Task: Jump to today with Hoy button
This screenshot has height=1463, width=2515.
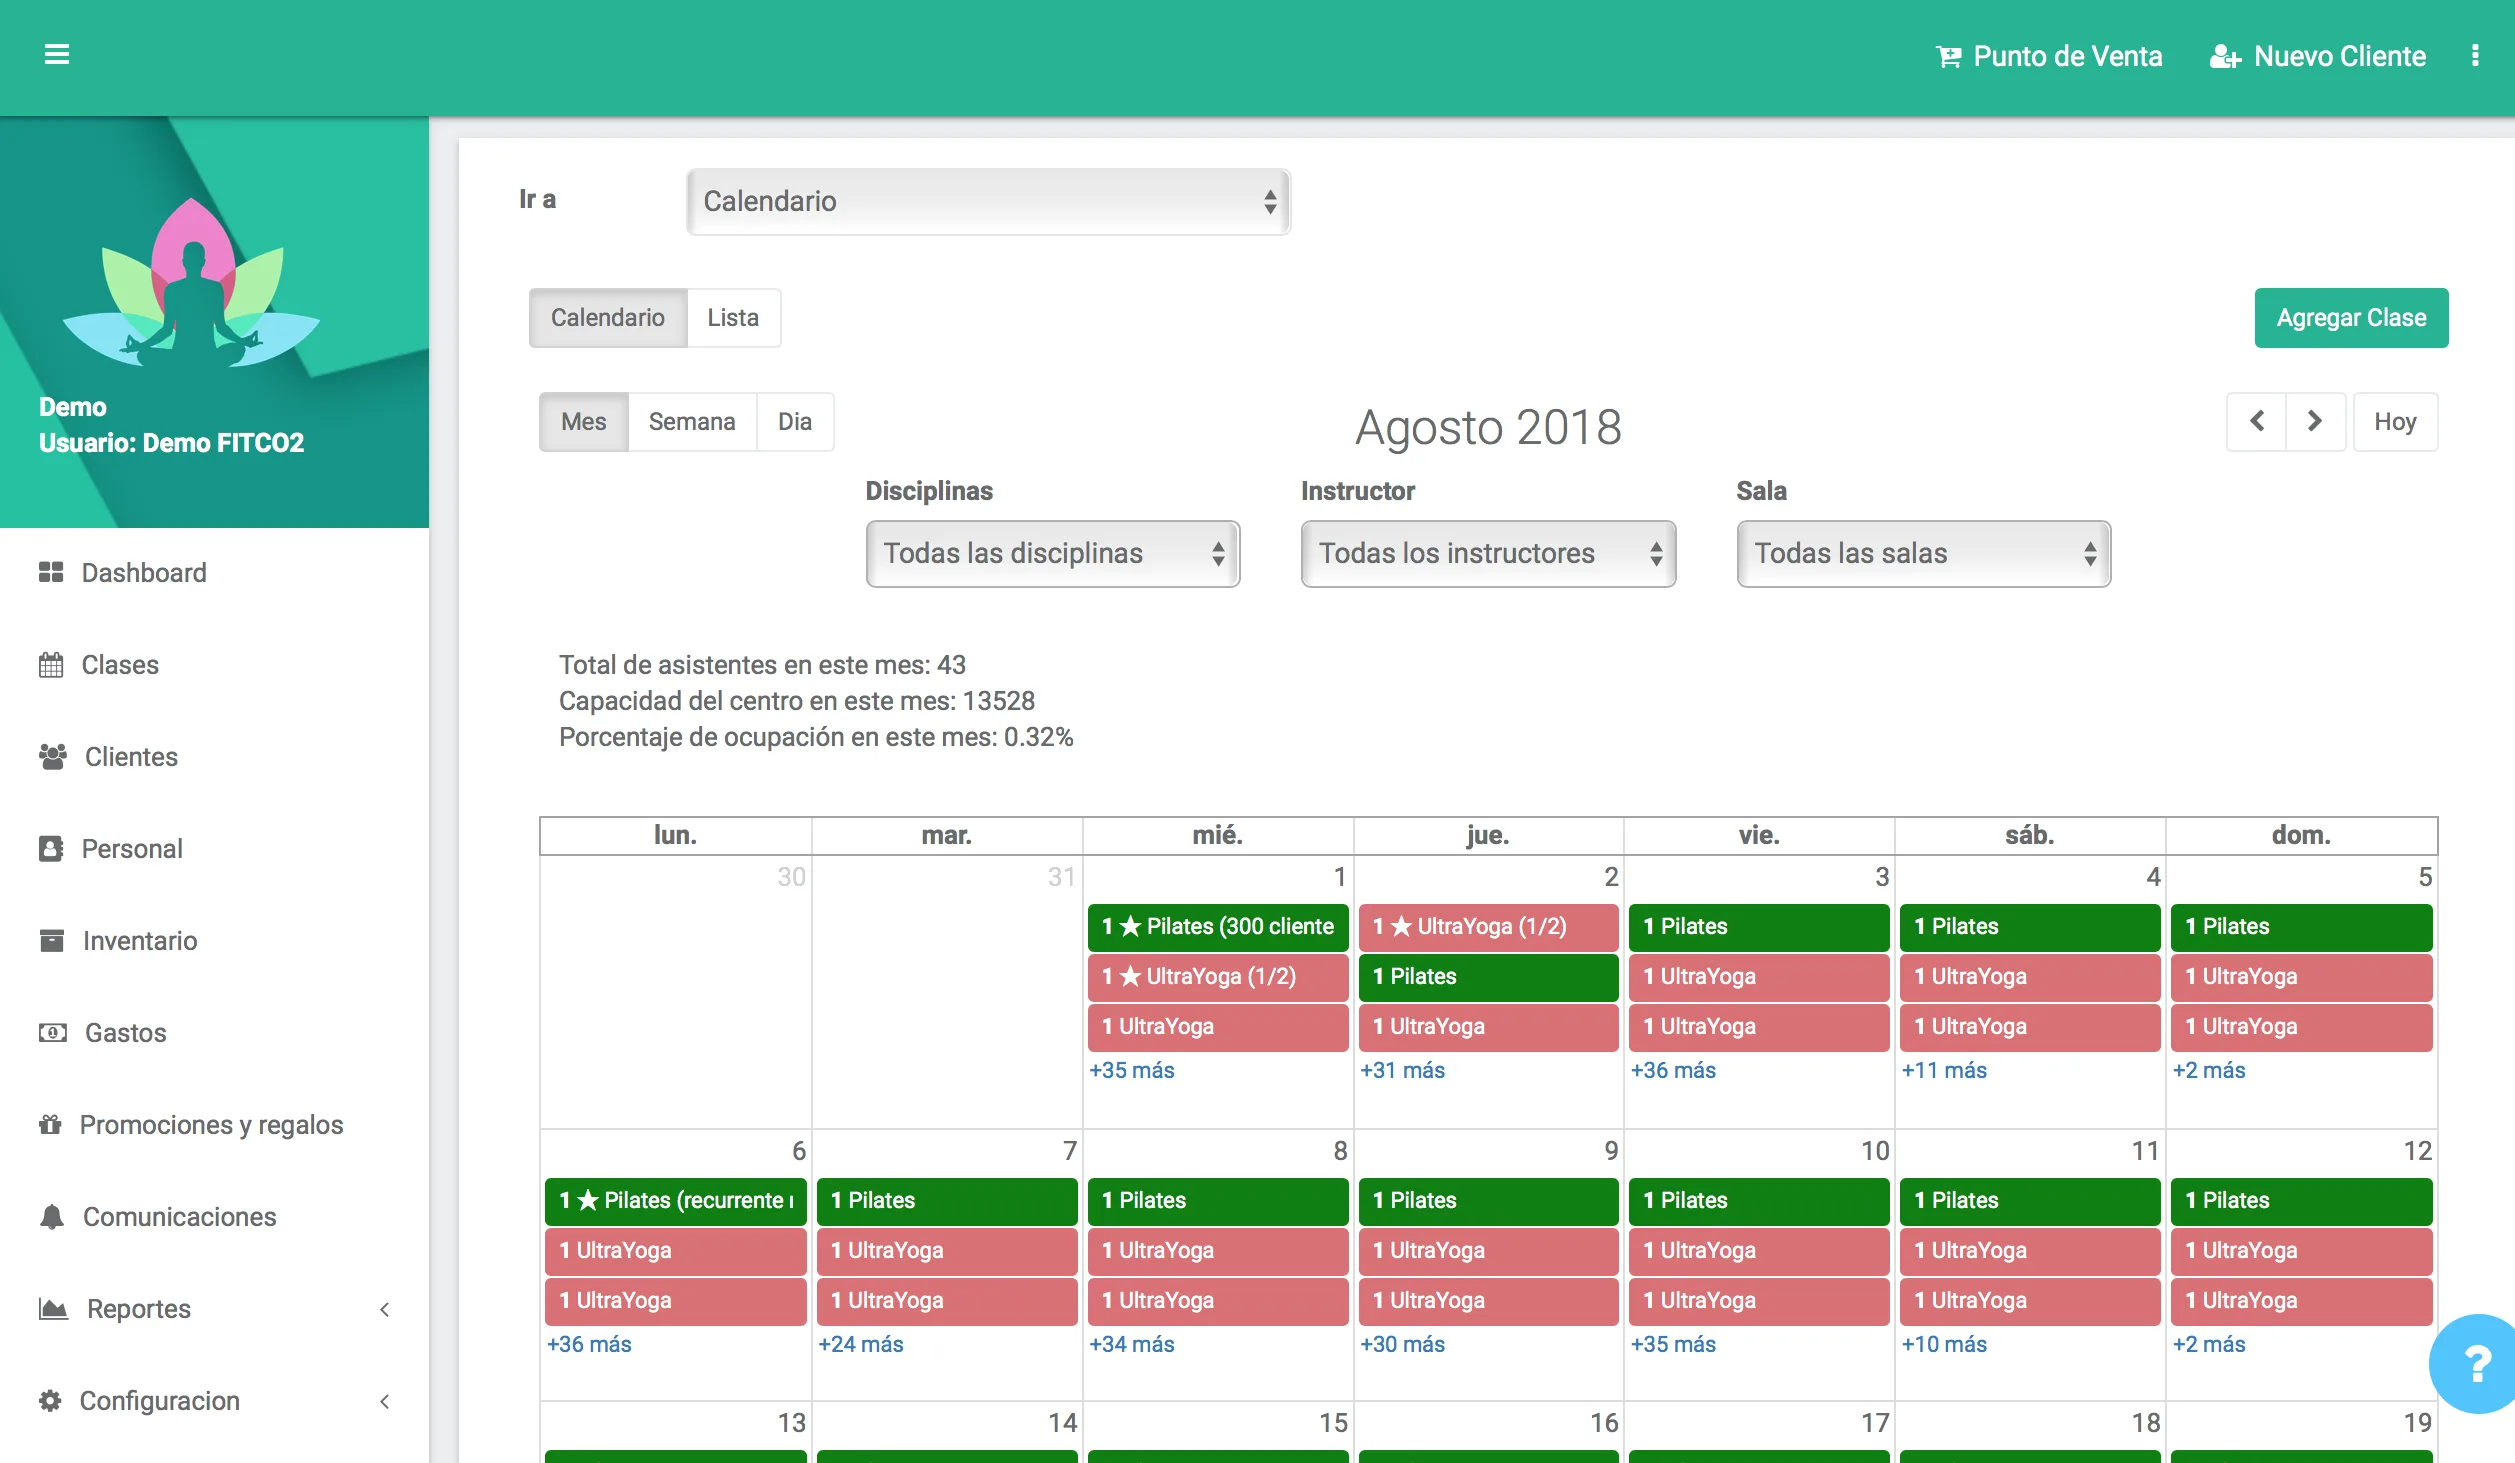Action: point(2395,422)
